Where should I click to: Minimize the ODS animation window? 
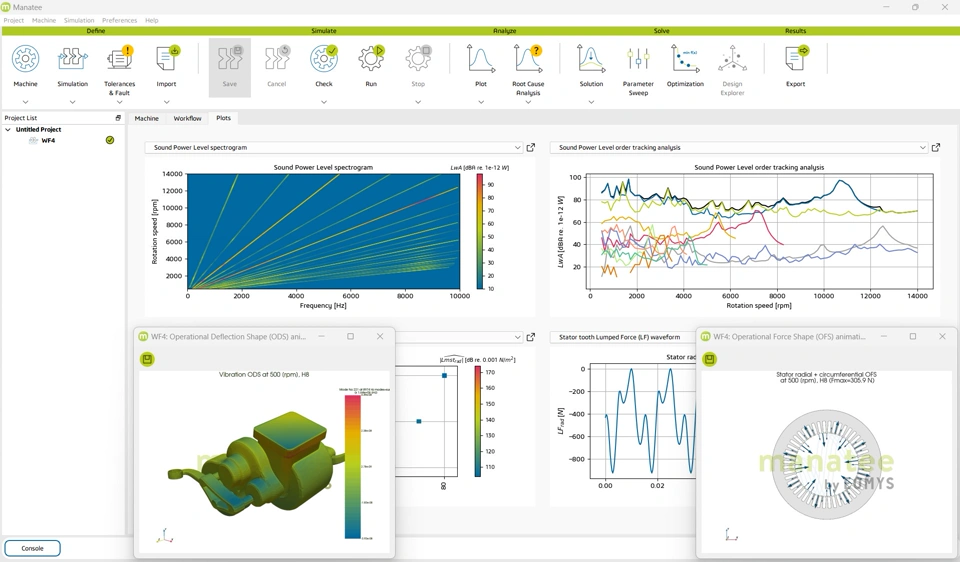click(321, 336)
